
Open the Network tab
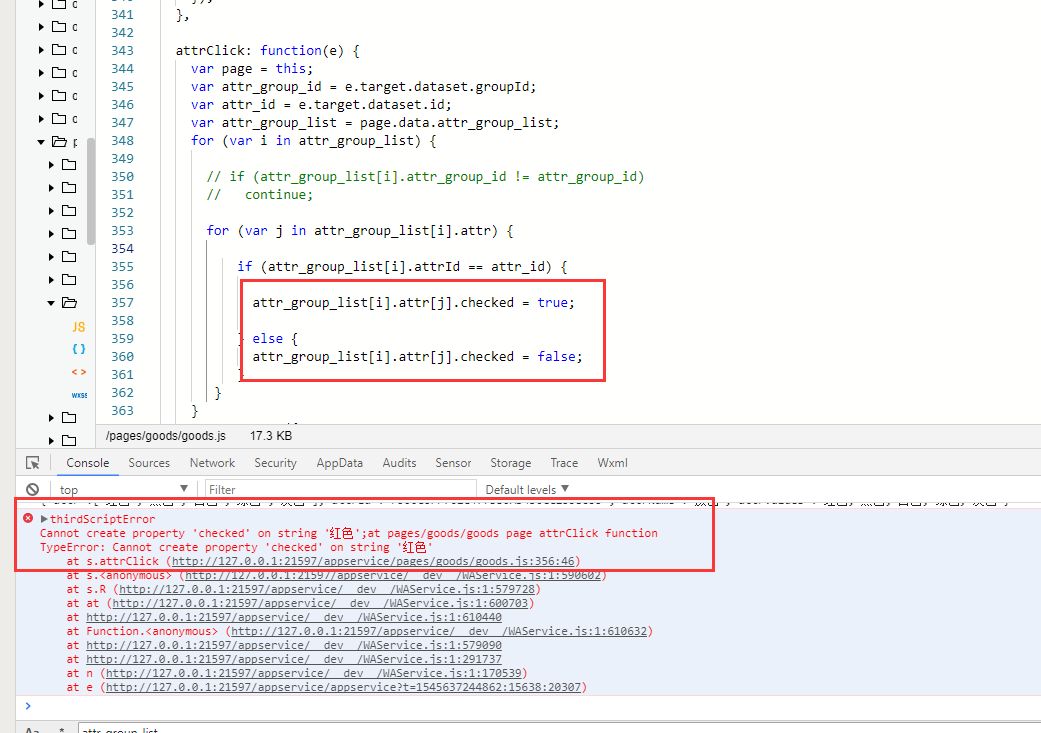click(x=212, y=463)
